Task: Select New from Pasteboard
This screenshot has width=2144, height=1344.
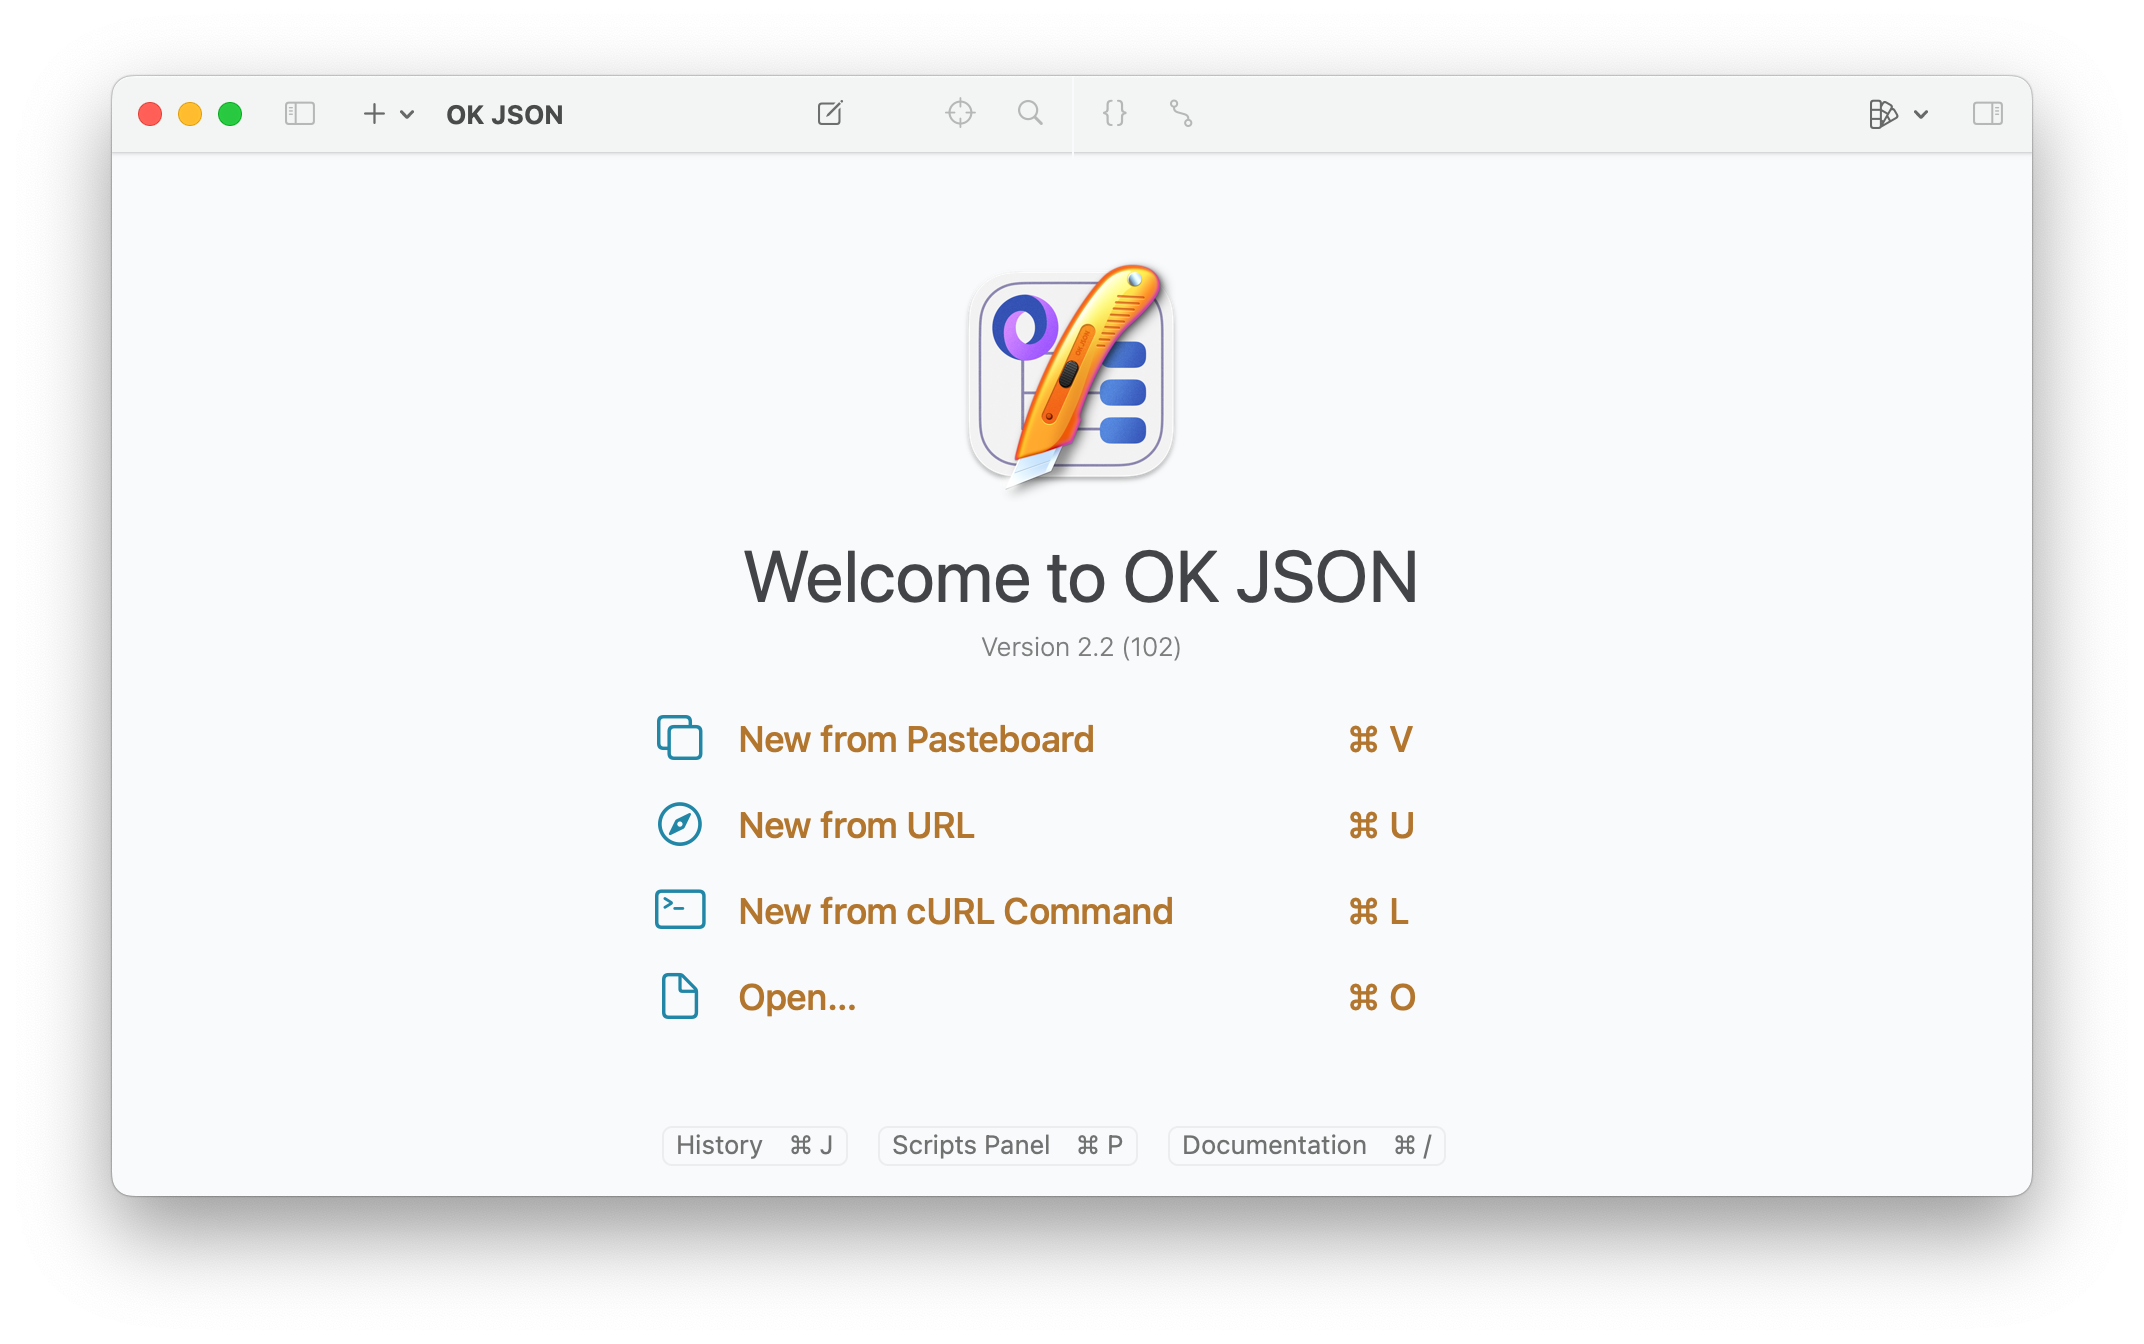Action: pos(916,739)
